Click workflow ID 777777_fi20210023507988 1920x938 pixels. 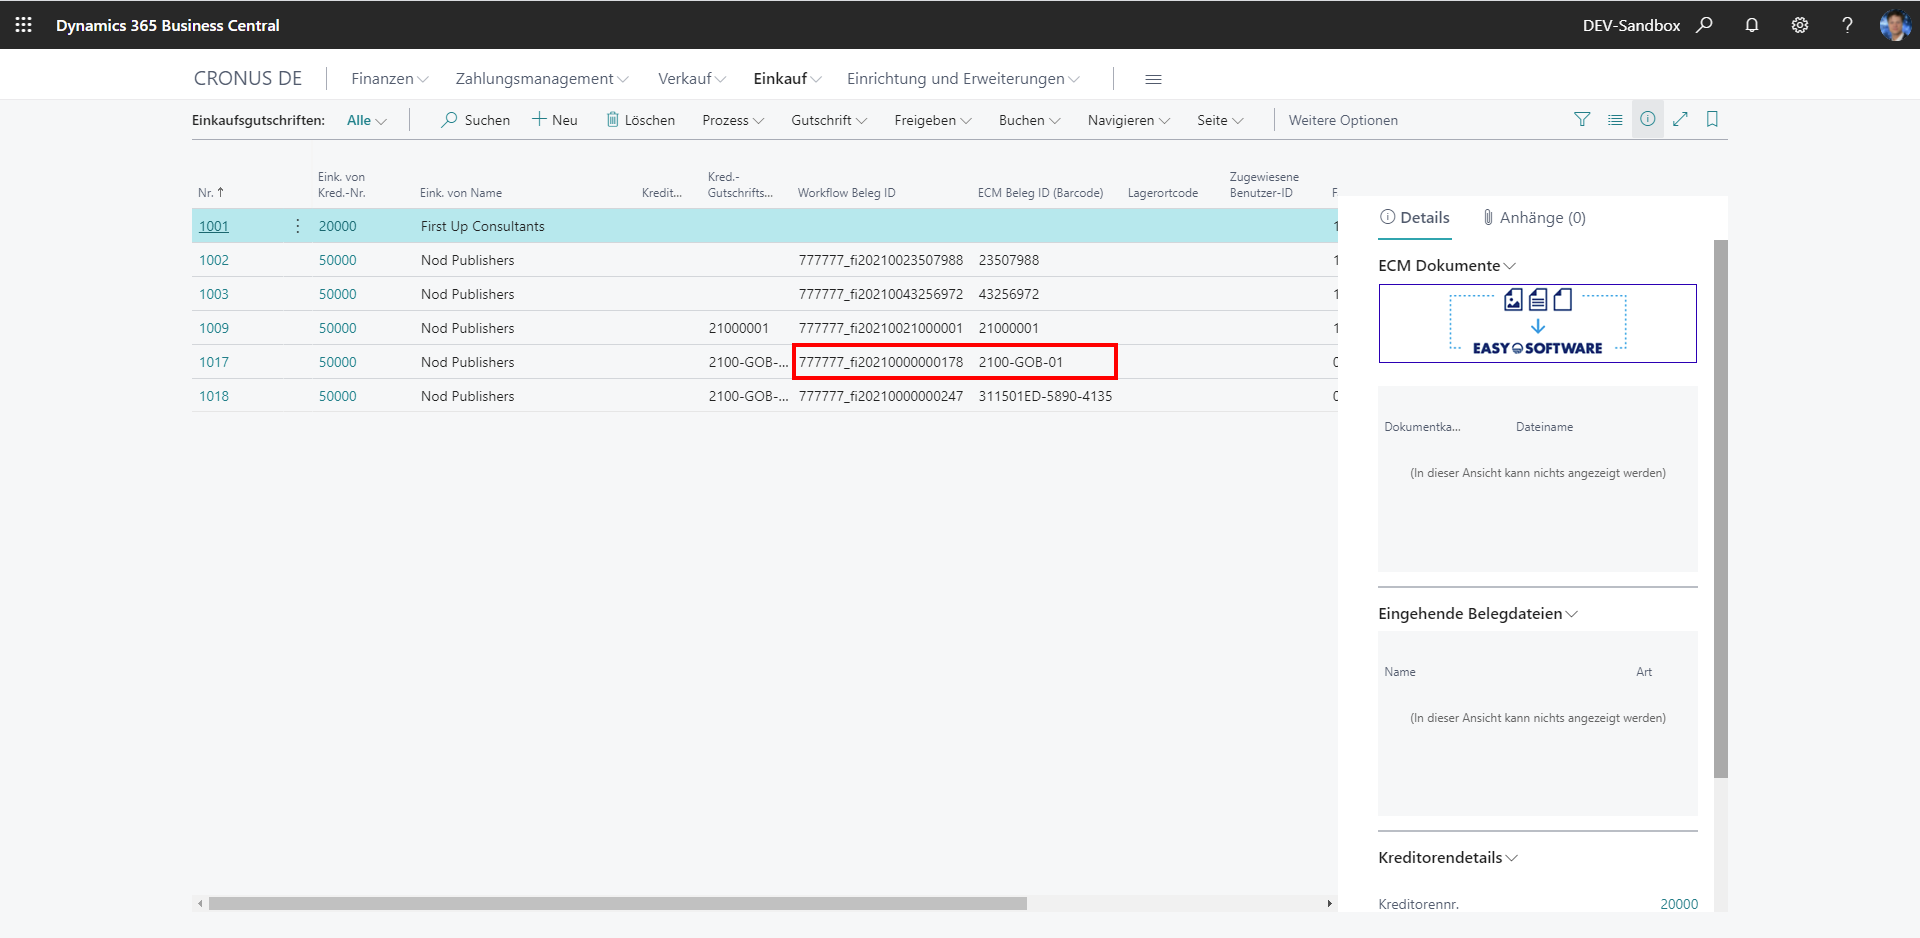pyautogui.click(x=881, y=260)
